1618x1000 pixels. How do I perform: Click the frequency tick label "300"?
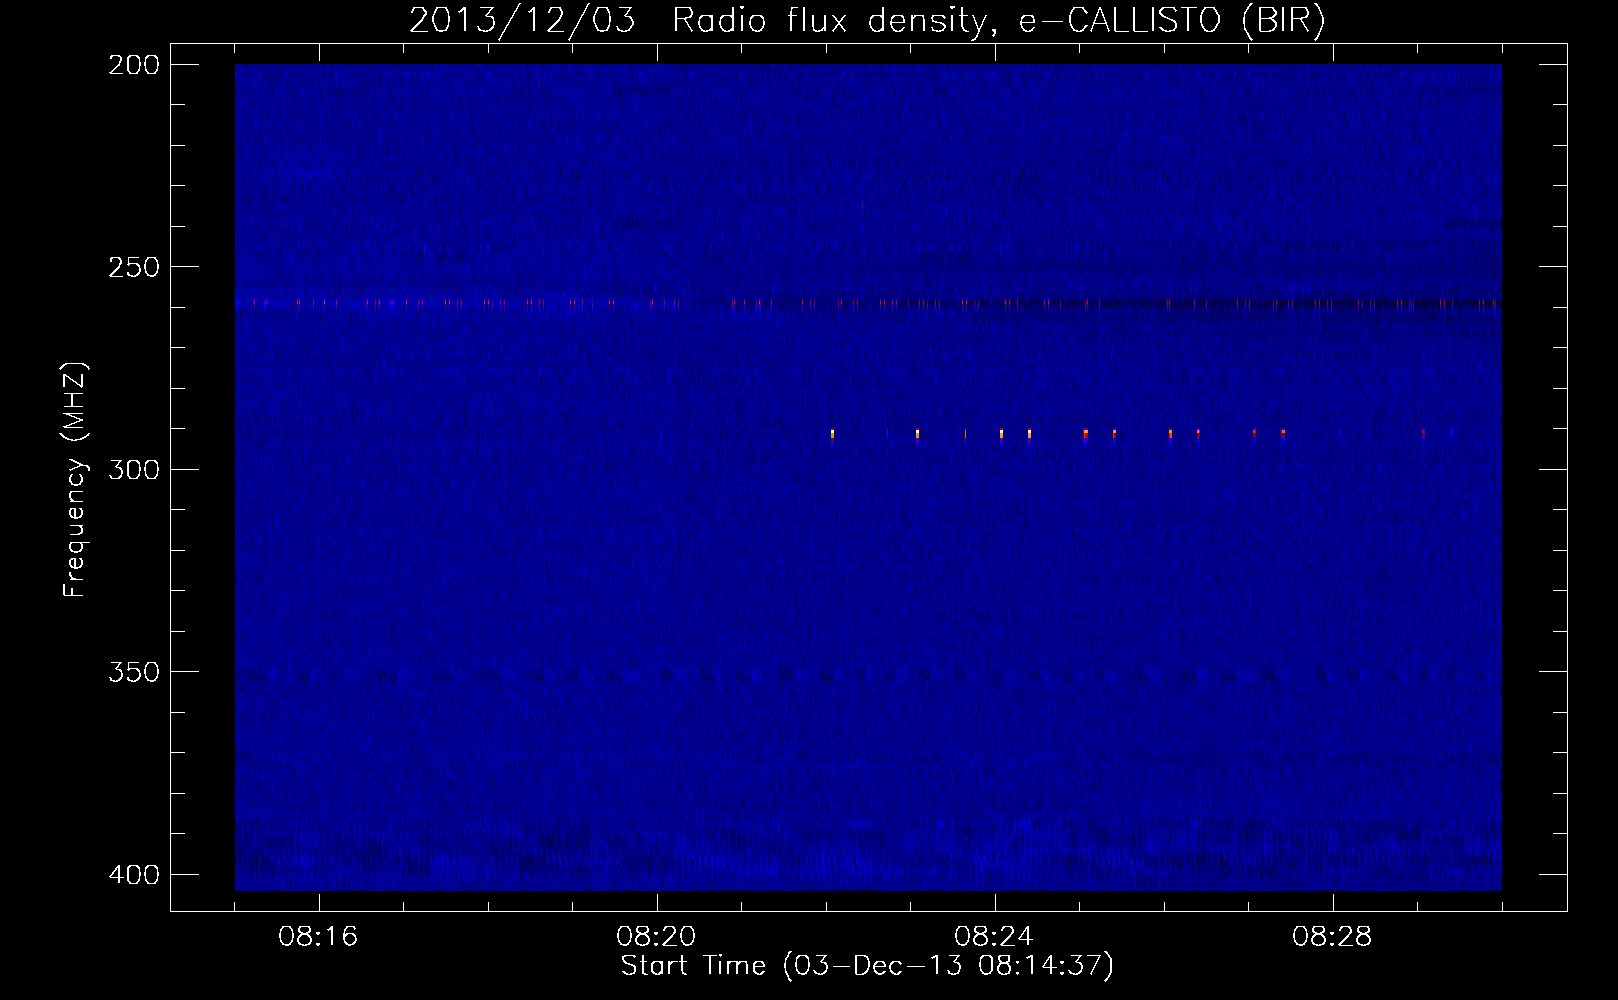134,469
